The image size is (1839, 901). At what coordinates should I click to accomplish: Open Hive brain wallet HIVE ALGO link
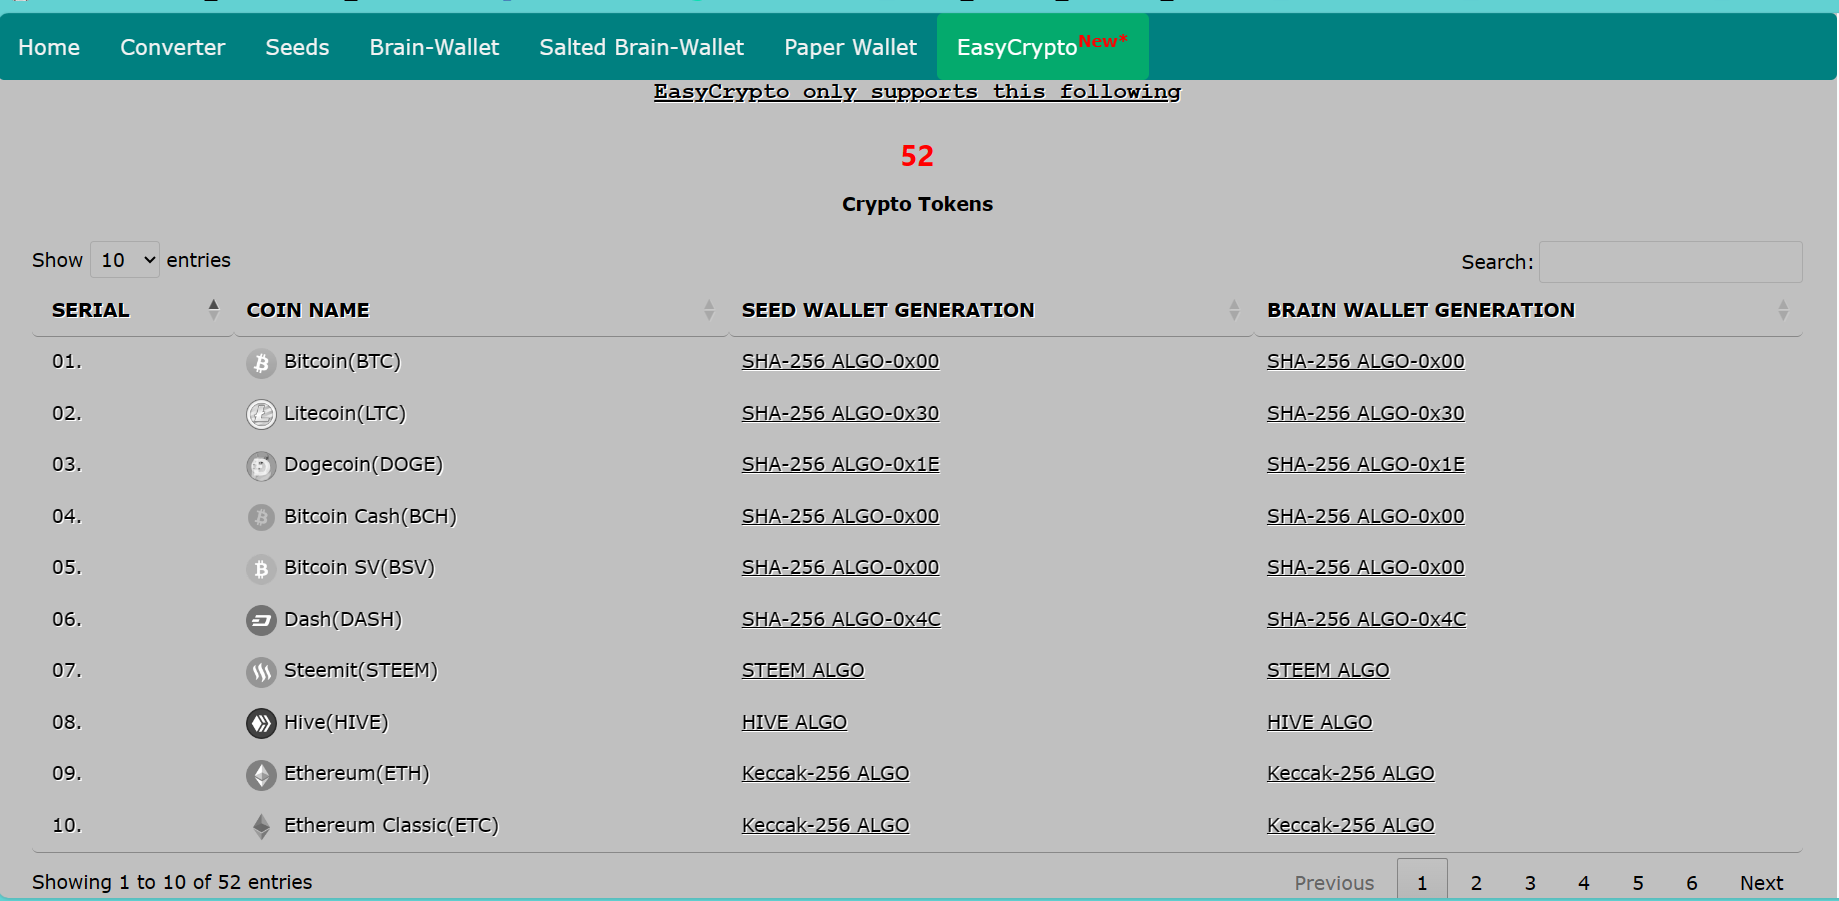1320,722
